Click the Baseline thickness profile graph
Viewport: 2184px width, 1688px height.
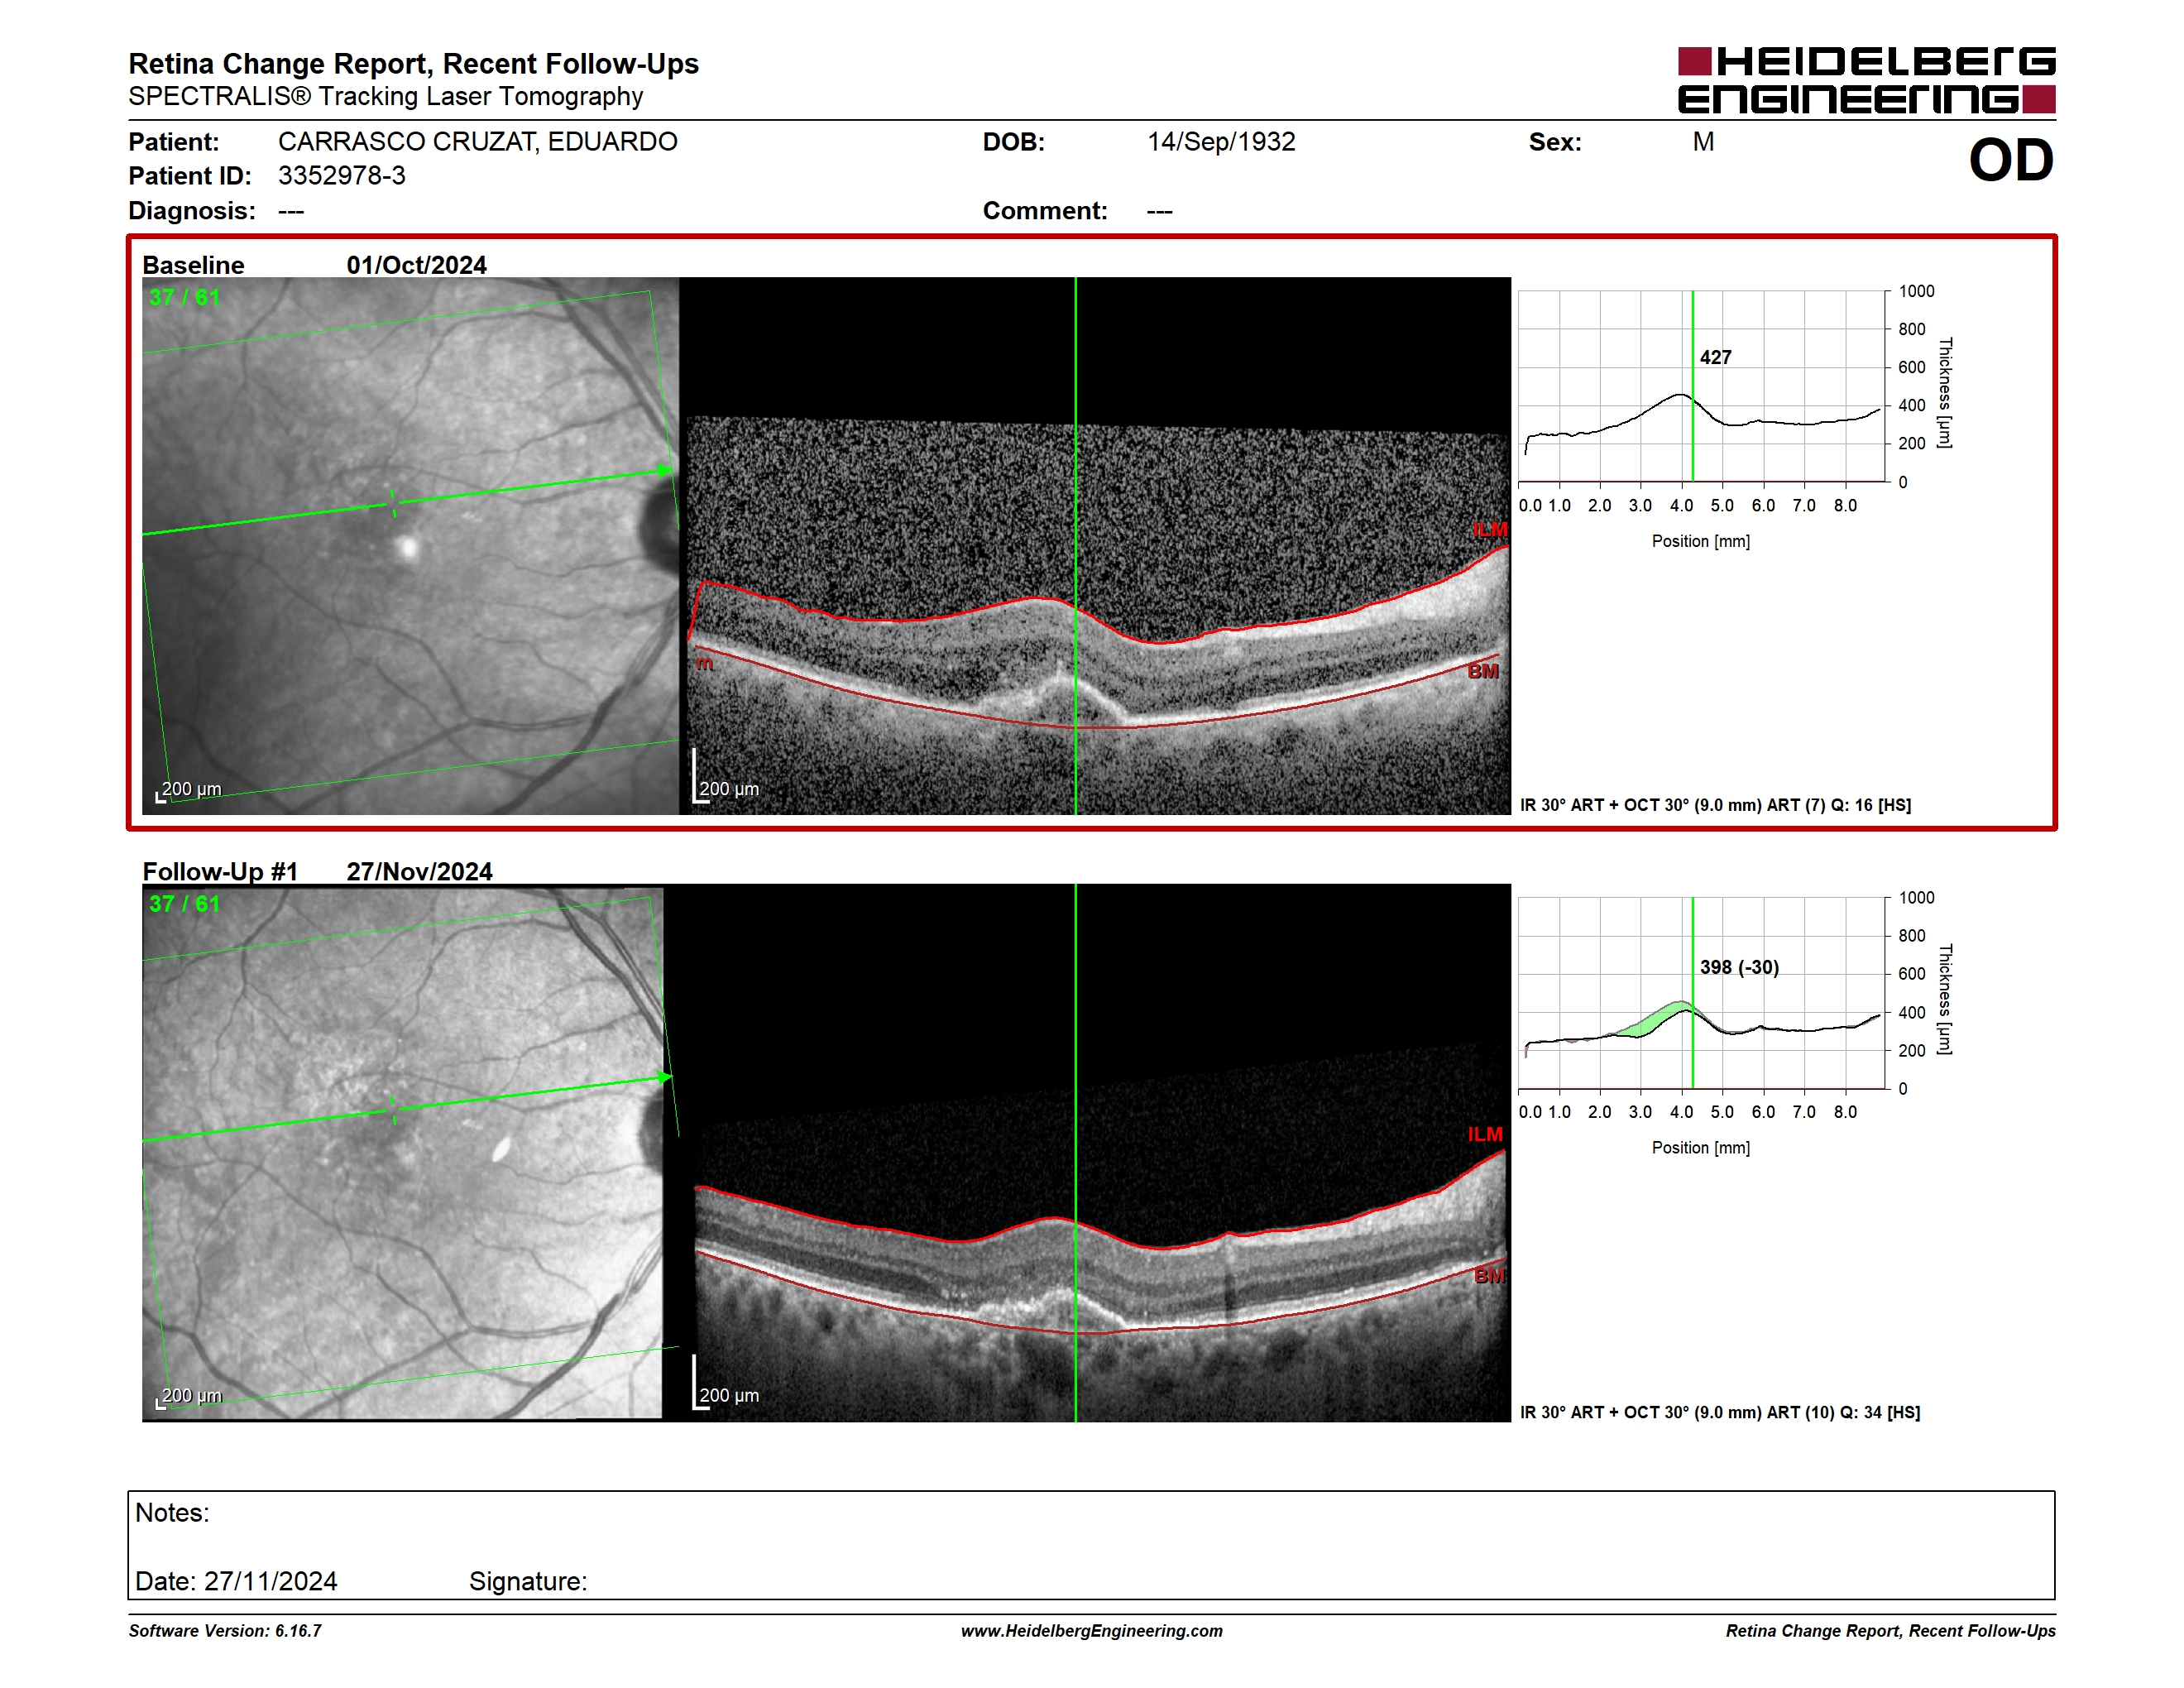(1701, 386)
